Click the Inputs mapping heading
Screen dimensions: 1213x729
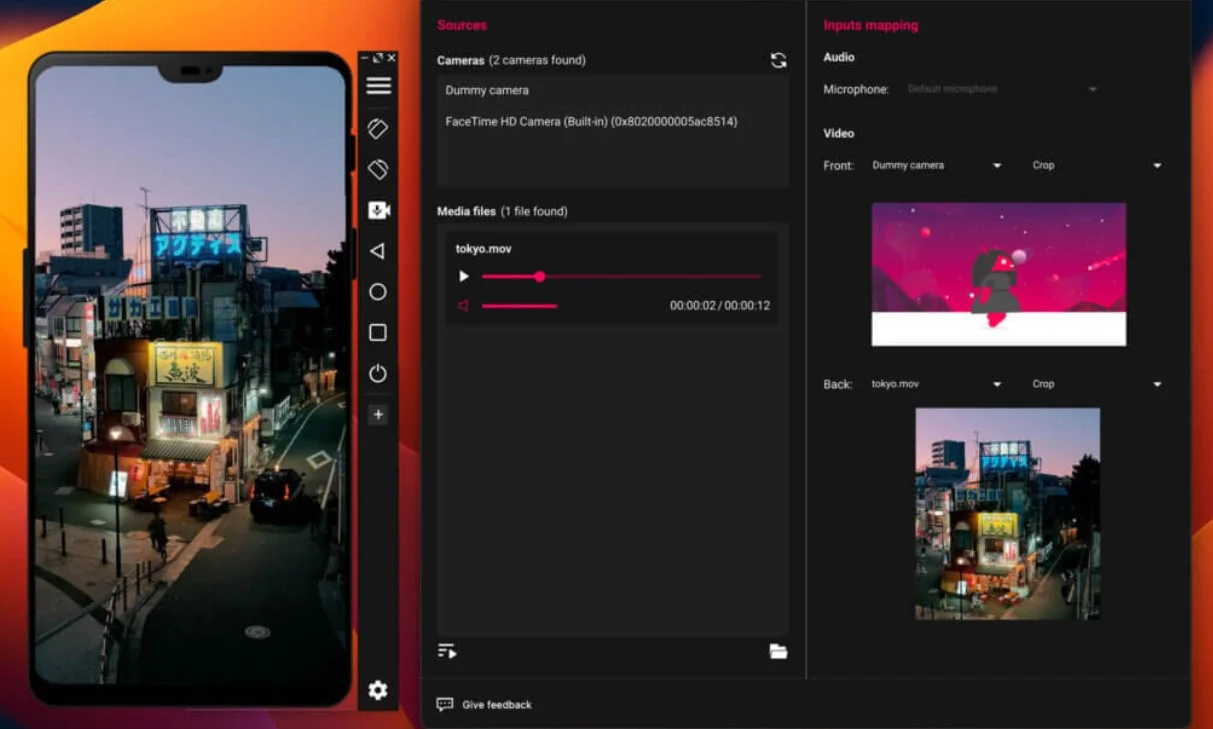click(871, 25)
